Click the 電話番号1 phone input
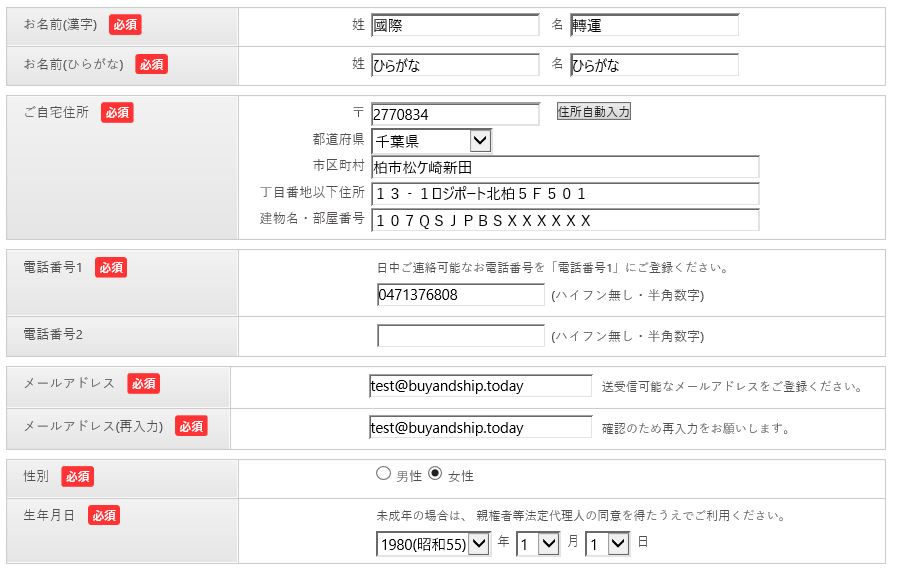899x573 pixels. (x=460, y=295)
